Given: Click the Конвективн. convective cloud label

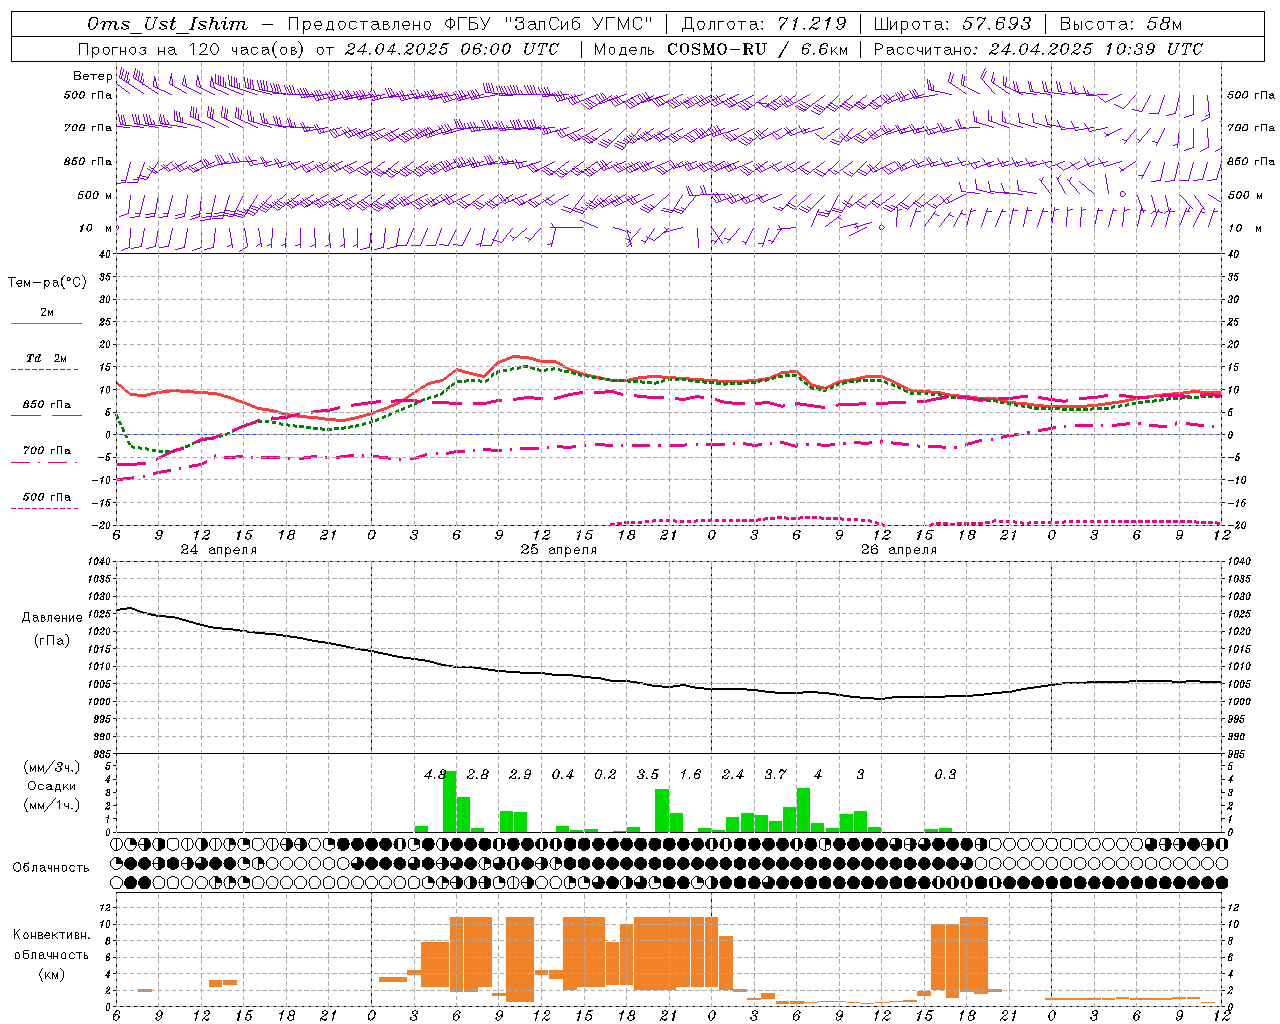Looking at the screenshot, I should [51, 935].
